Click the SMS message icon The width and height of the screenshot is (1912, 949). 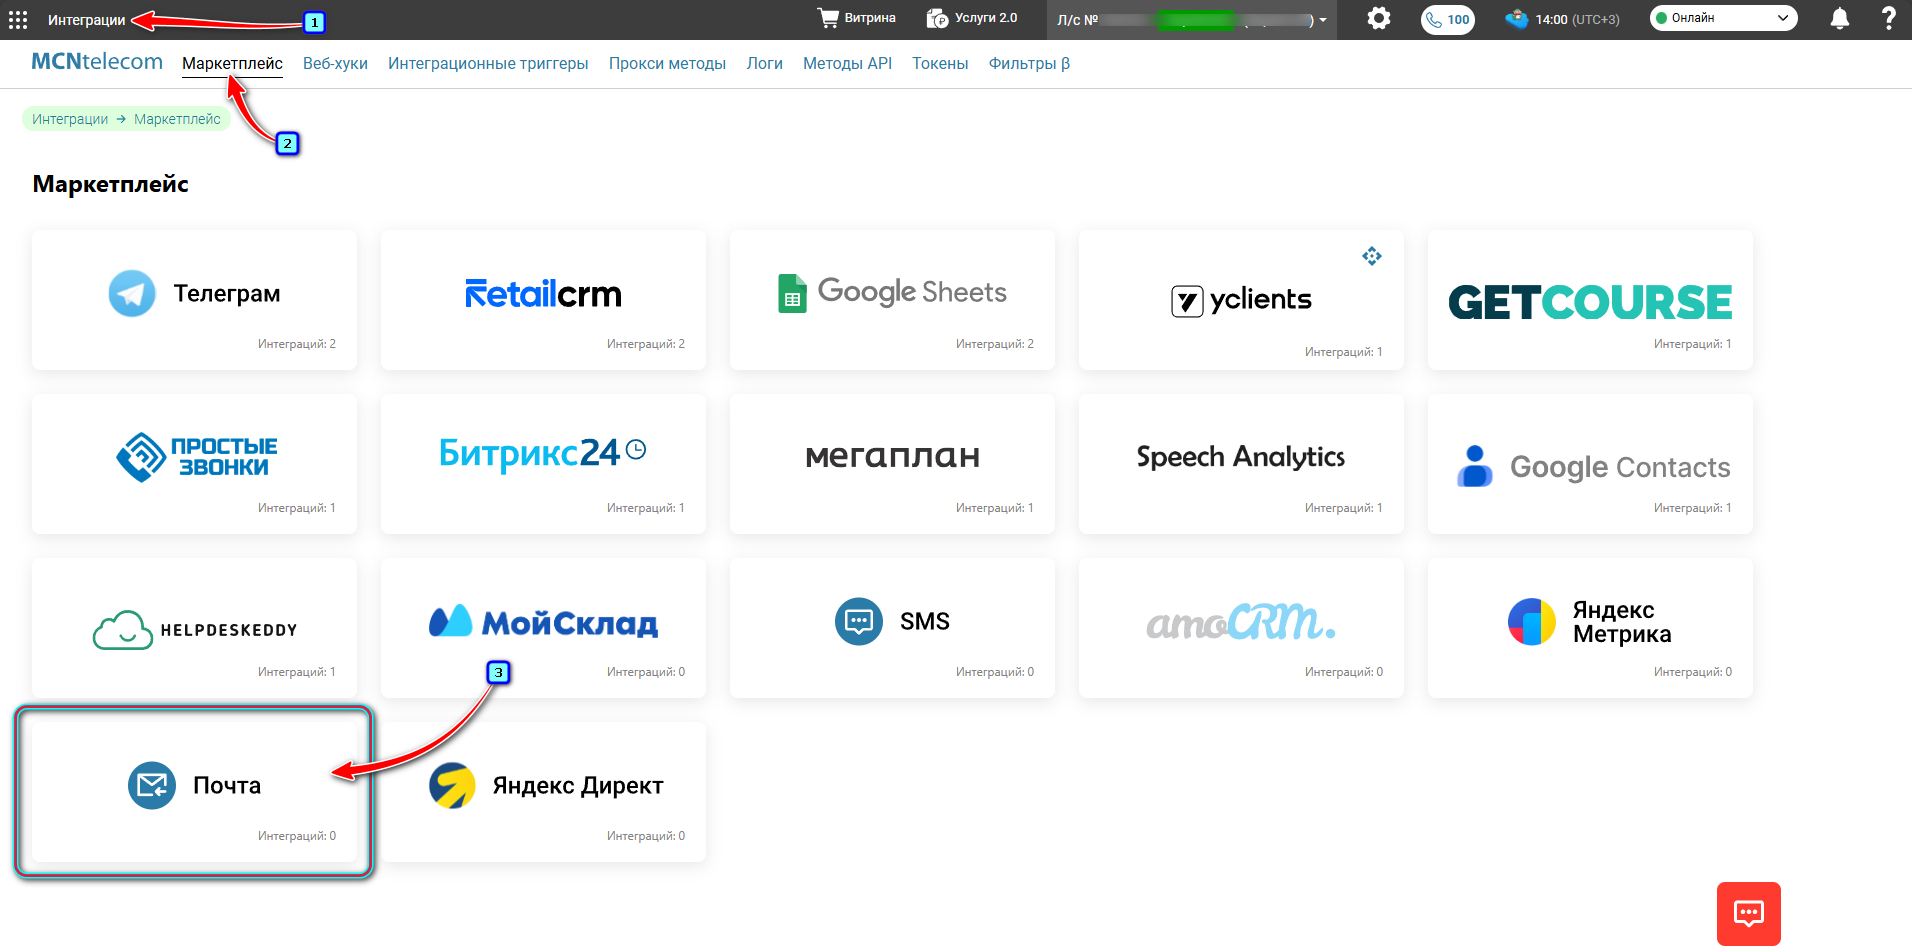(859, 621)
